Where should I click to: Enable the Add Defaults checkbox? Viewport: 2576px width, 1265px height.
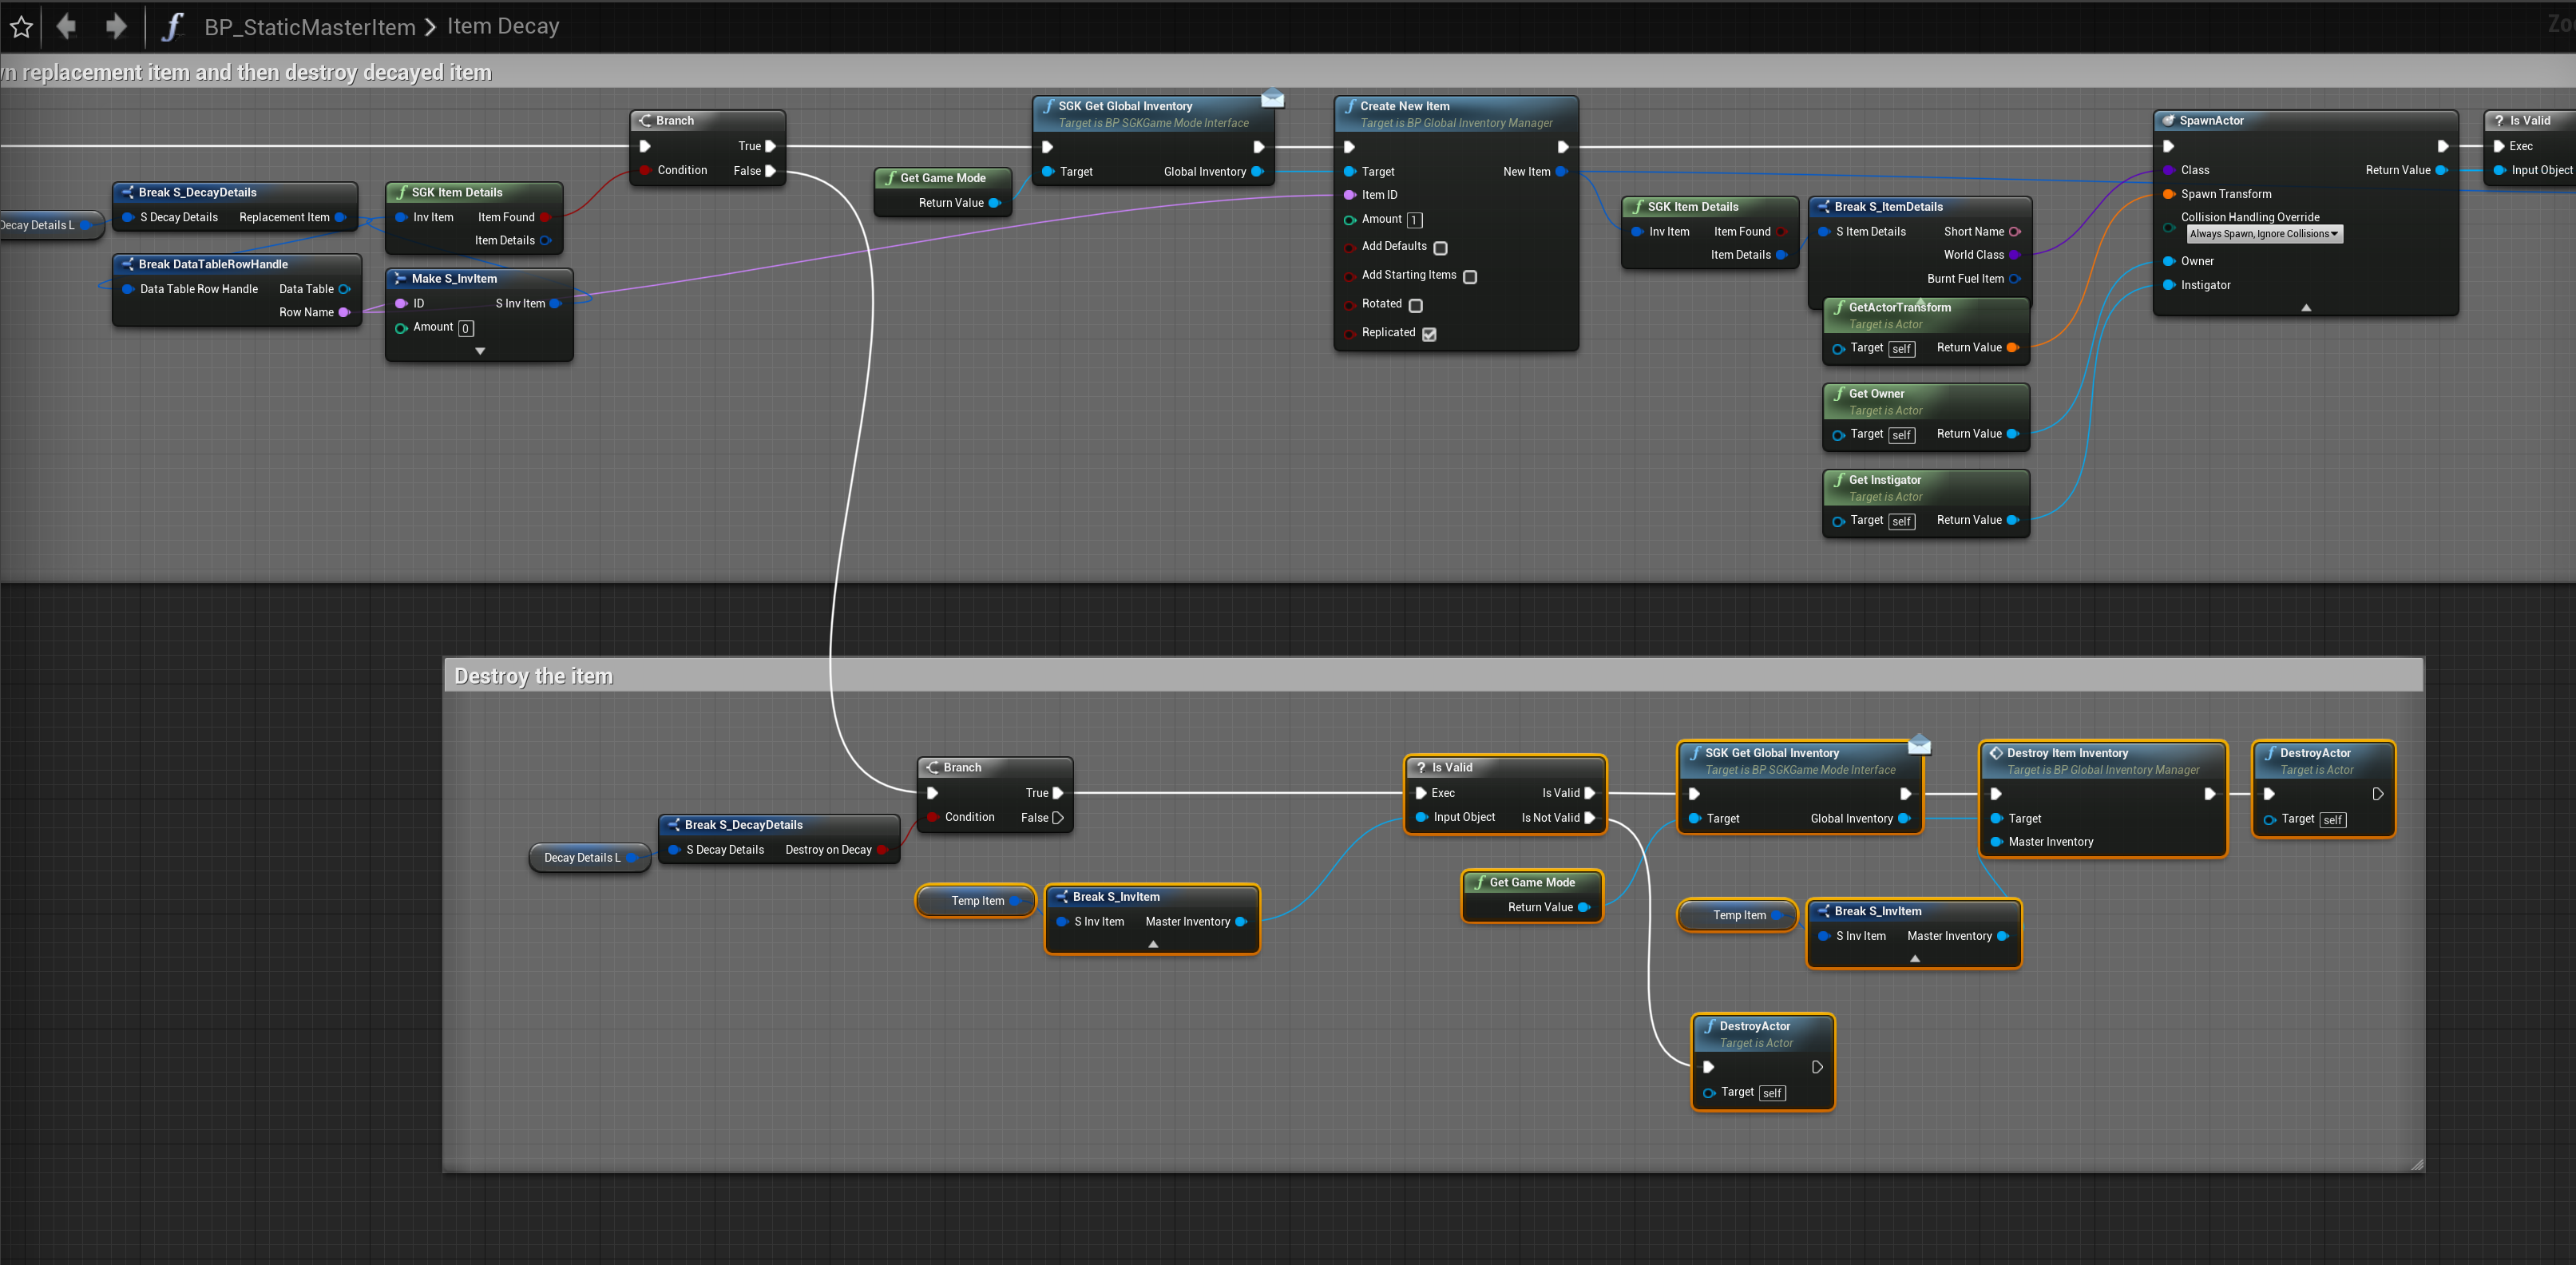point(1440,248)
